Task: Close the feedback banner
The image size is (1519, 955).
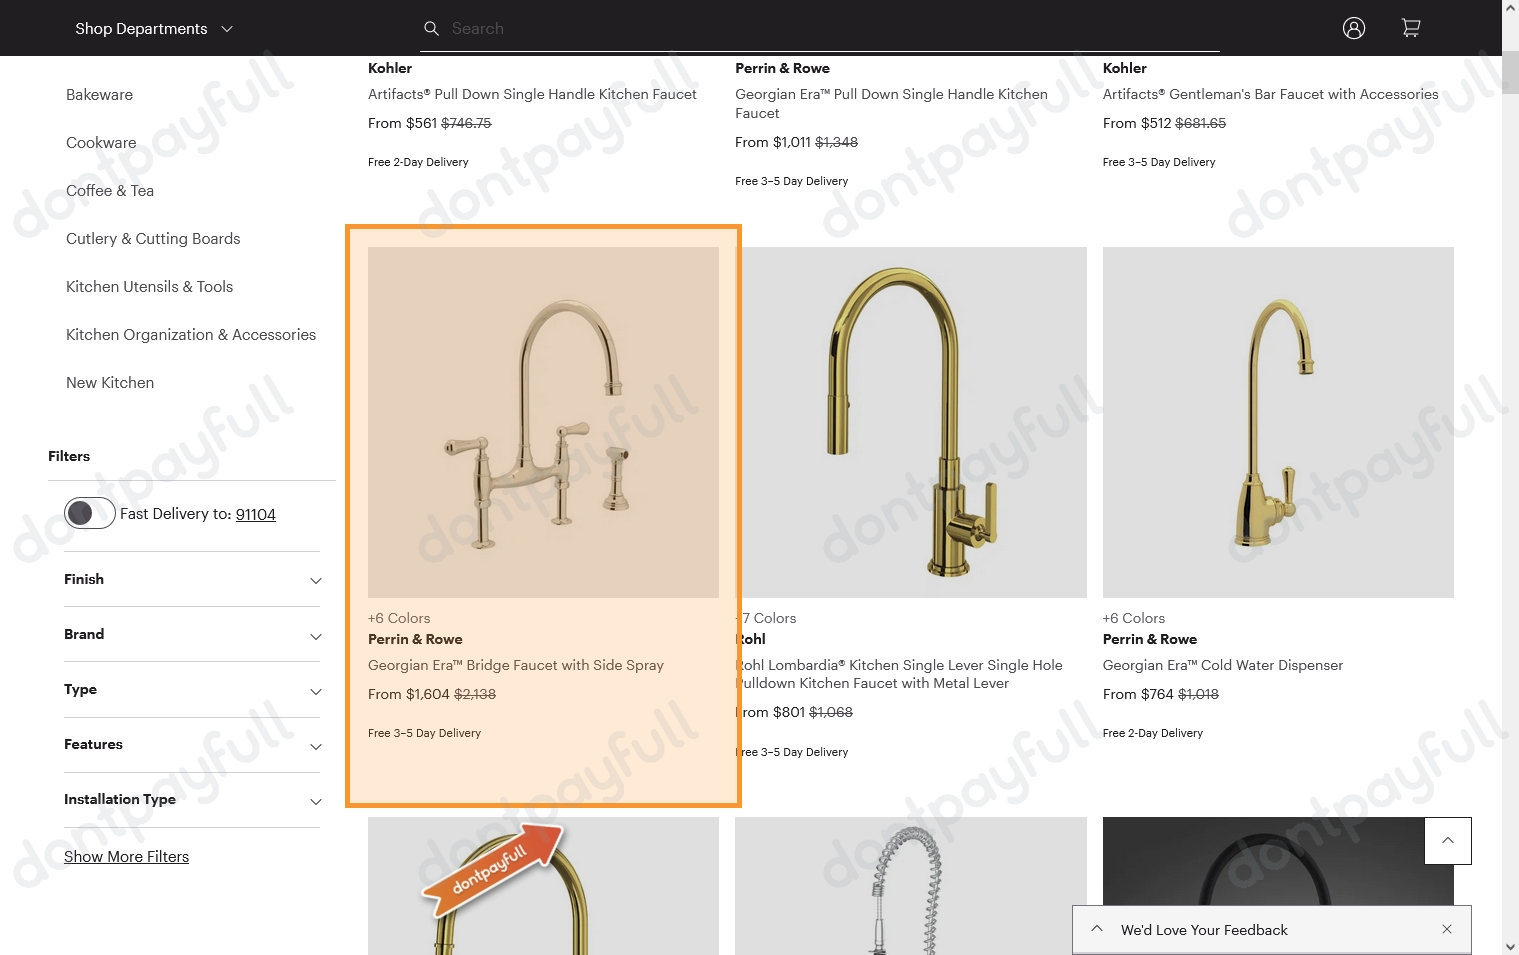Action: click(x=1447, y=929)
